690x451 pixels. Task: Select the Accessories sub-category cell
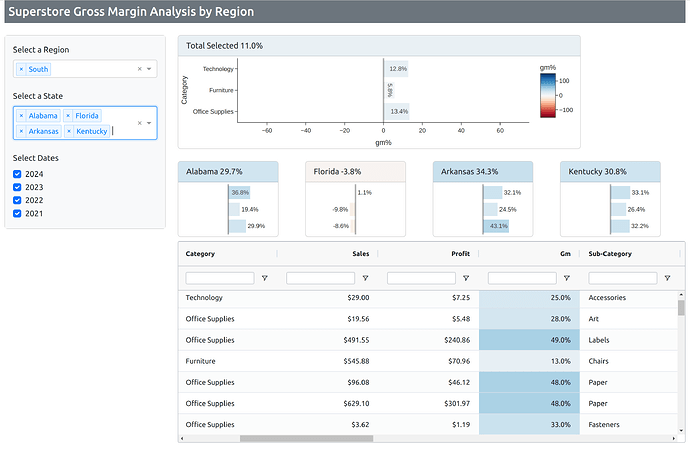(x=629, y=298)
